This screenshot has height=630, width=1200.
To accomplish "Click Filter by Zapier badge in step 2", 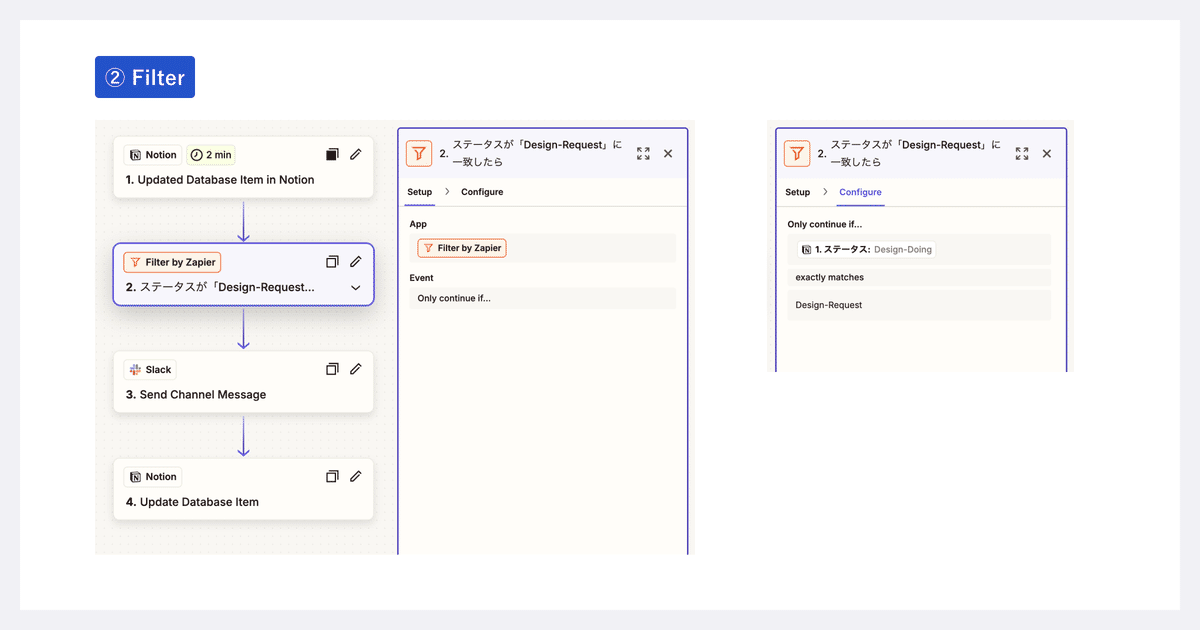I will (172, 262).
